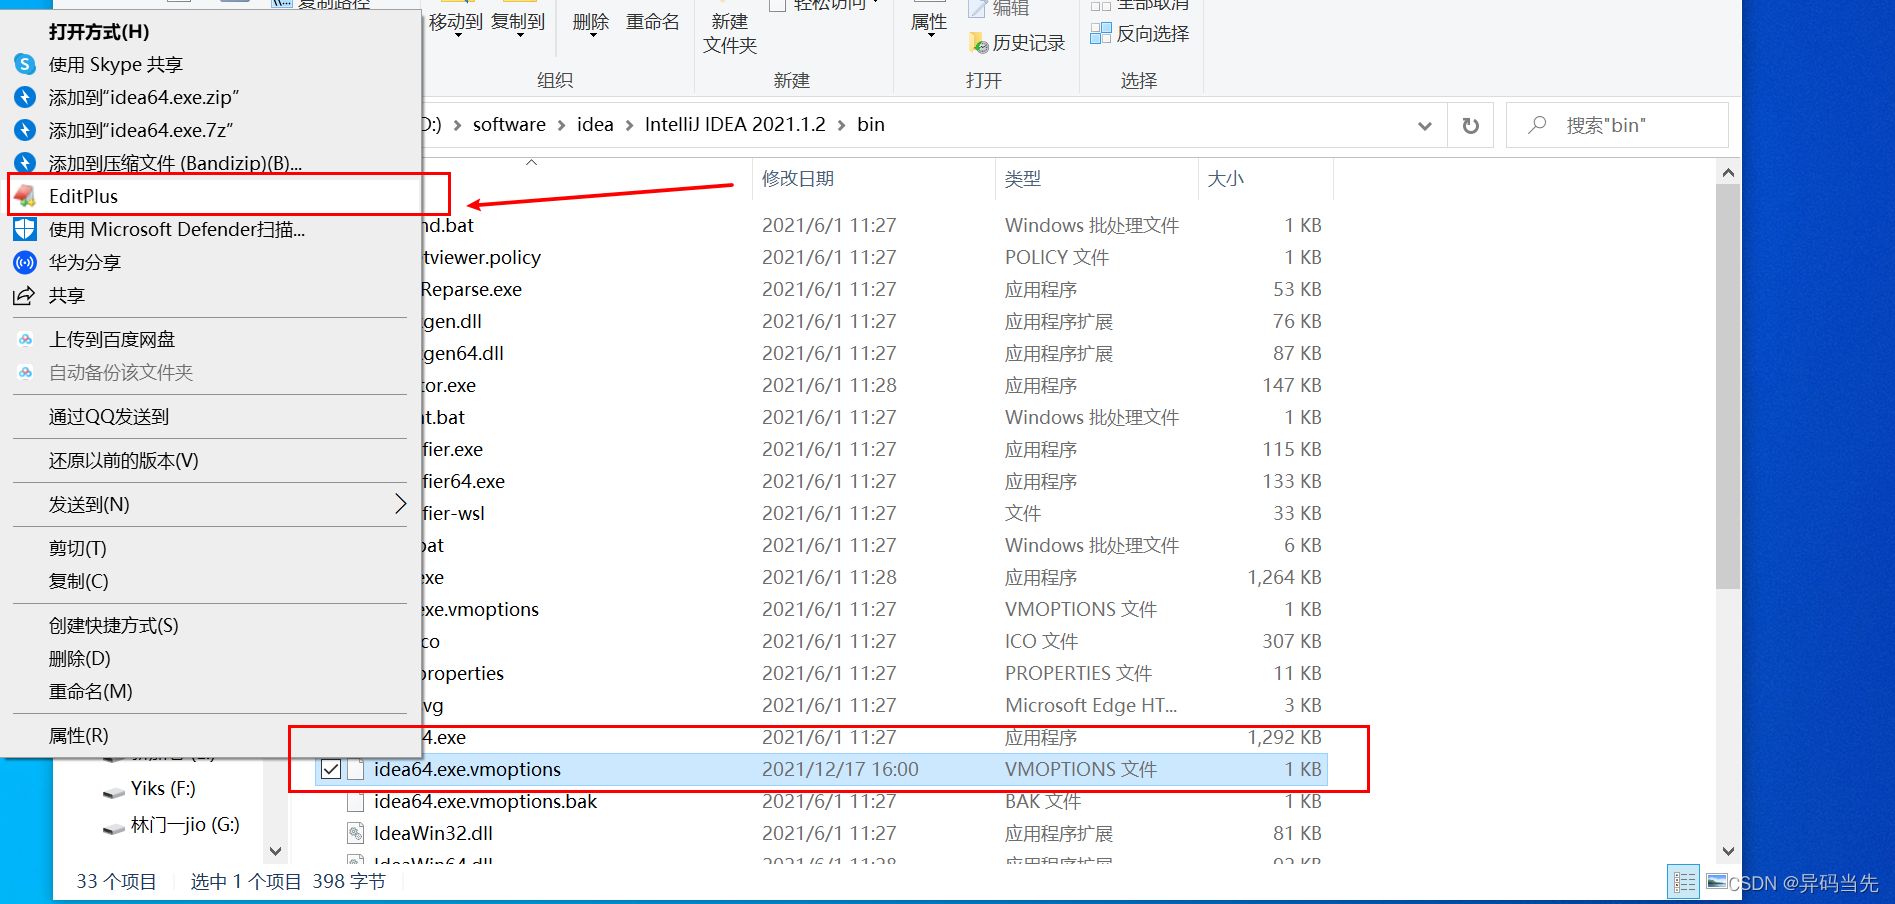Select 林门一jio (G:) drive in navigation pane
1895x904 pixels.
pyautogui.click(x=185, y=825)
